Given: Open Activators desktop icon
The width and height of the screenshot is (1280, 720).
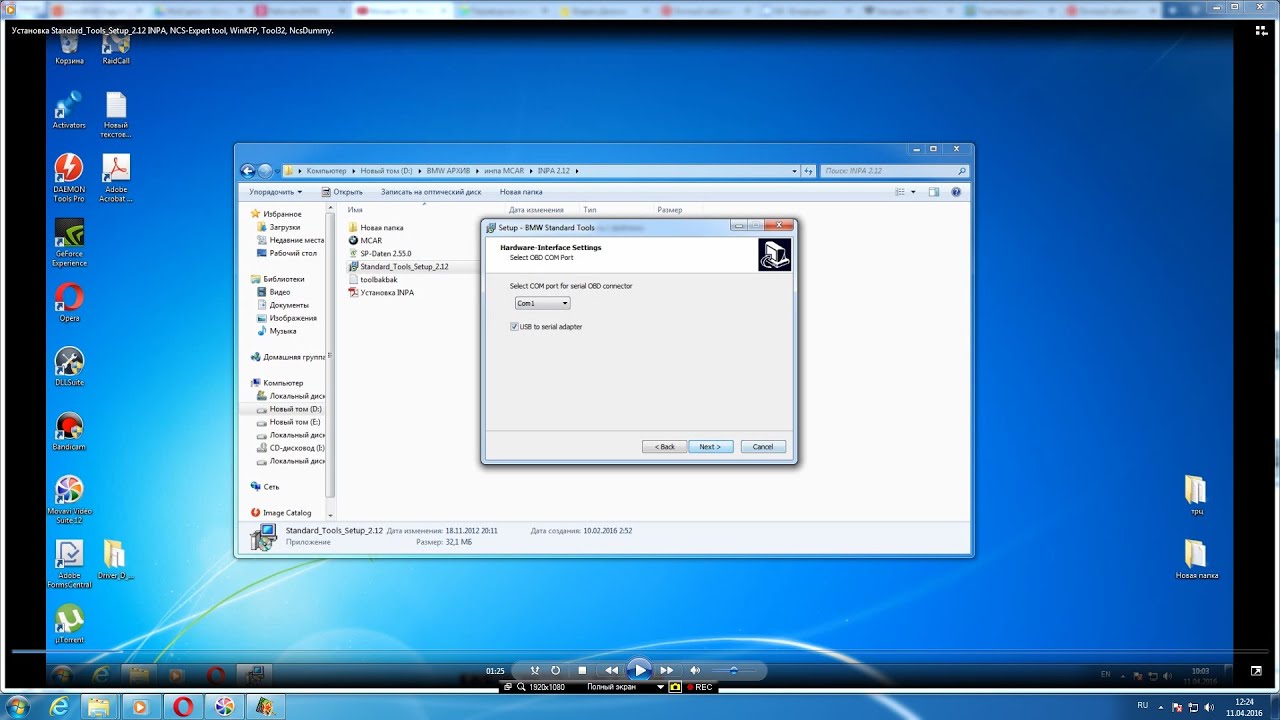Looking at the screenshot, I should coord(69,110).
